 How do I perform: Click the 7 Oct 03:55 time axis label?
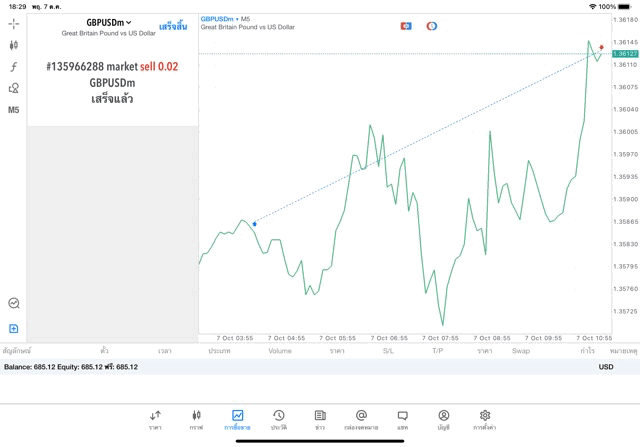pyautogui.click(x=235, y=338)
